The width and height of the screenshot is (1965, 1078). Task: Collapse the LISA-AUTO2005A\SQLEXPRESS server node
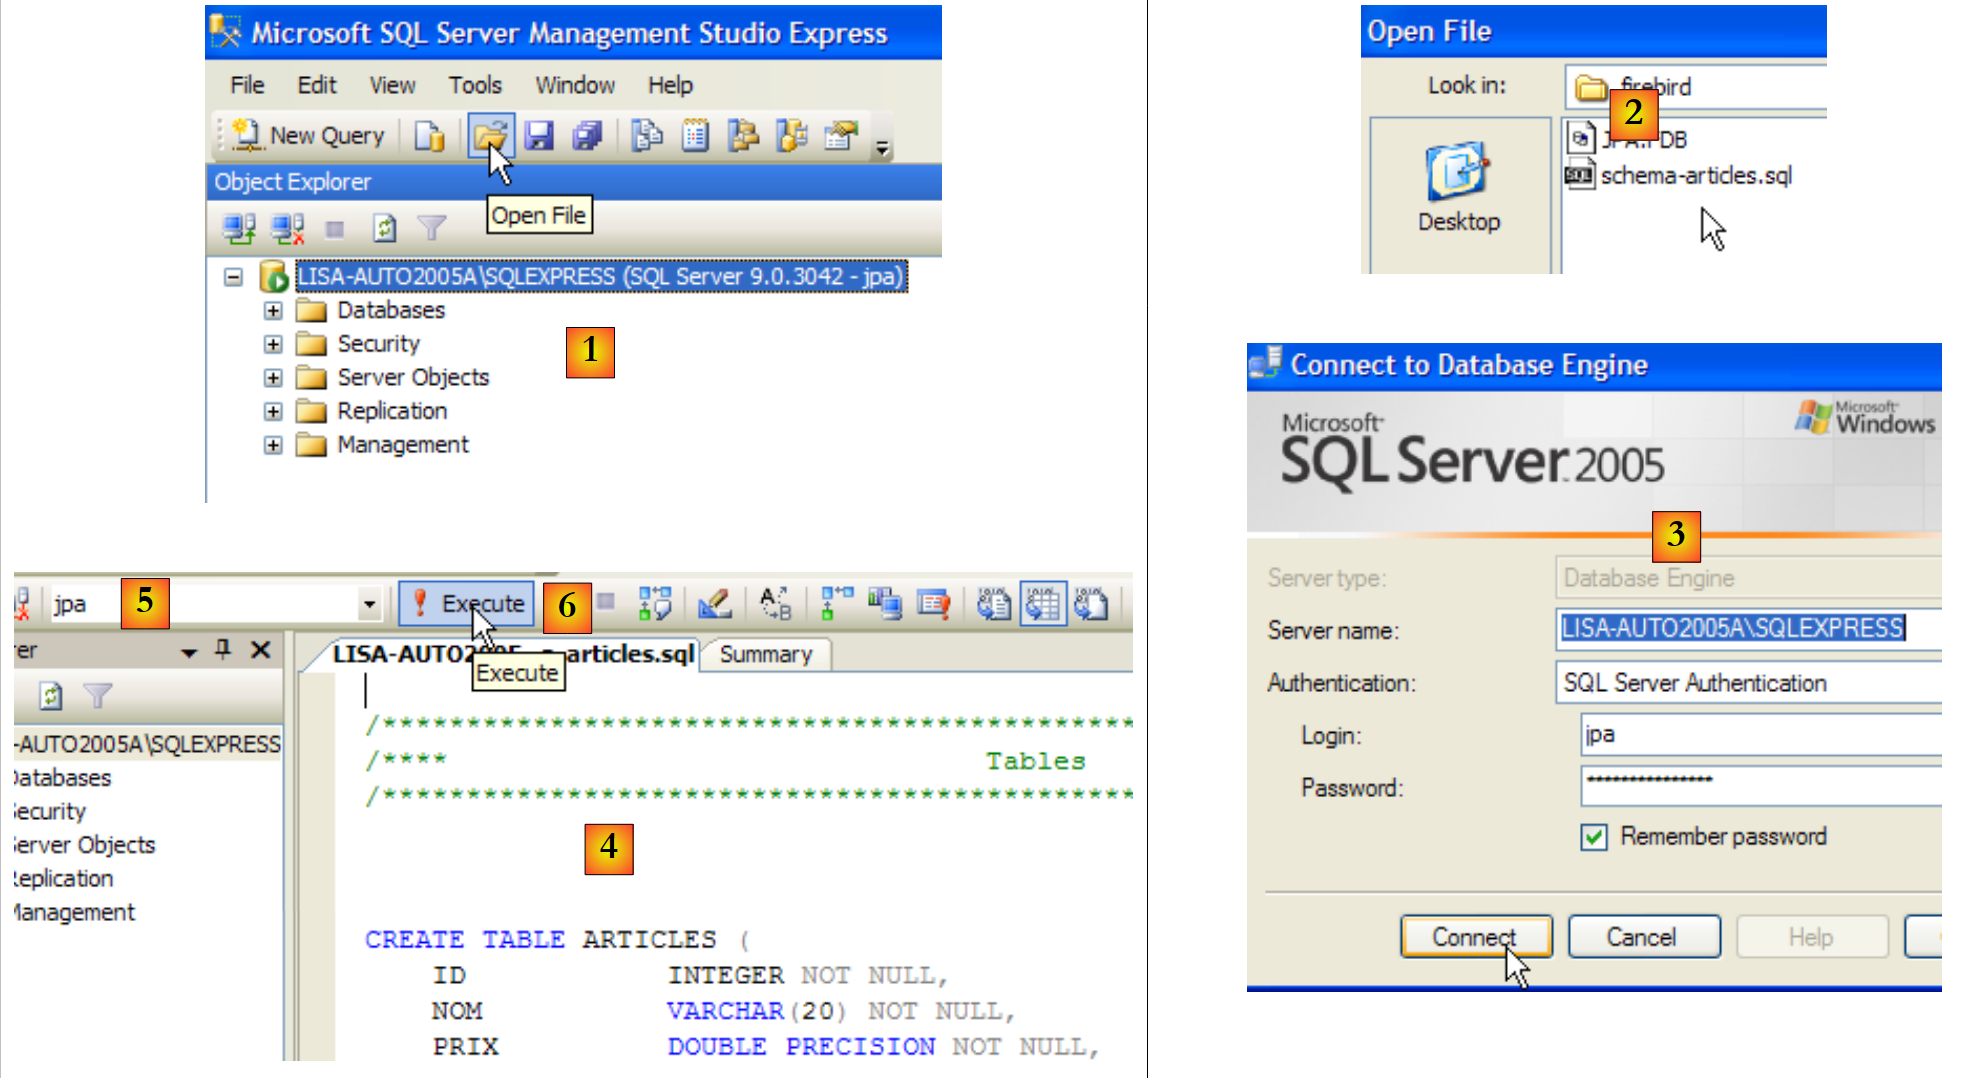coord(233,277)
